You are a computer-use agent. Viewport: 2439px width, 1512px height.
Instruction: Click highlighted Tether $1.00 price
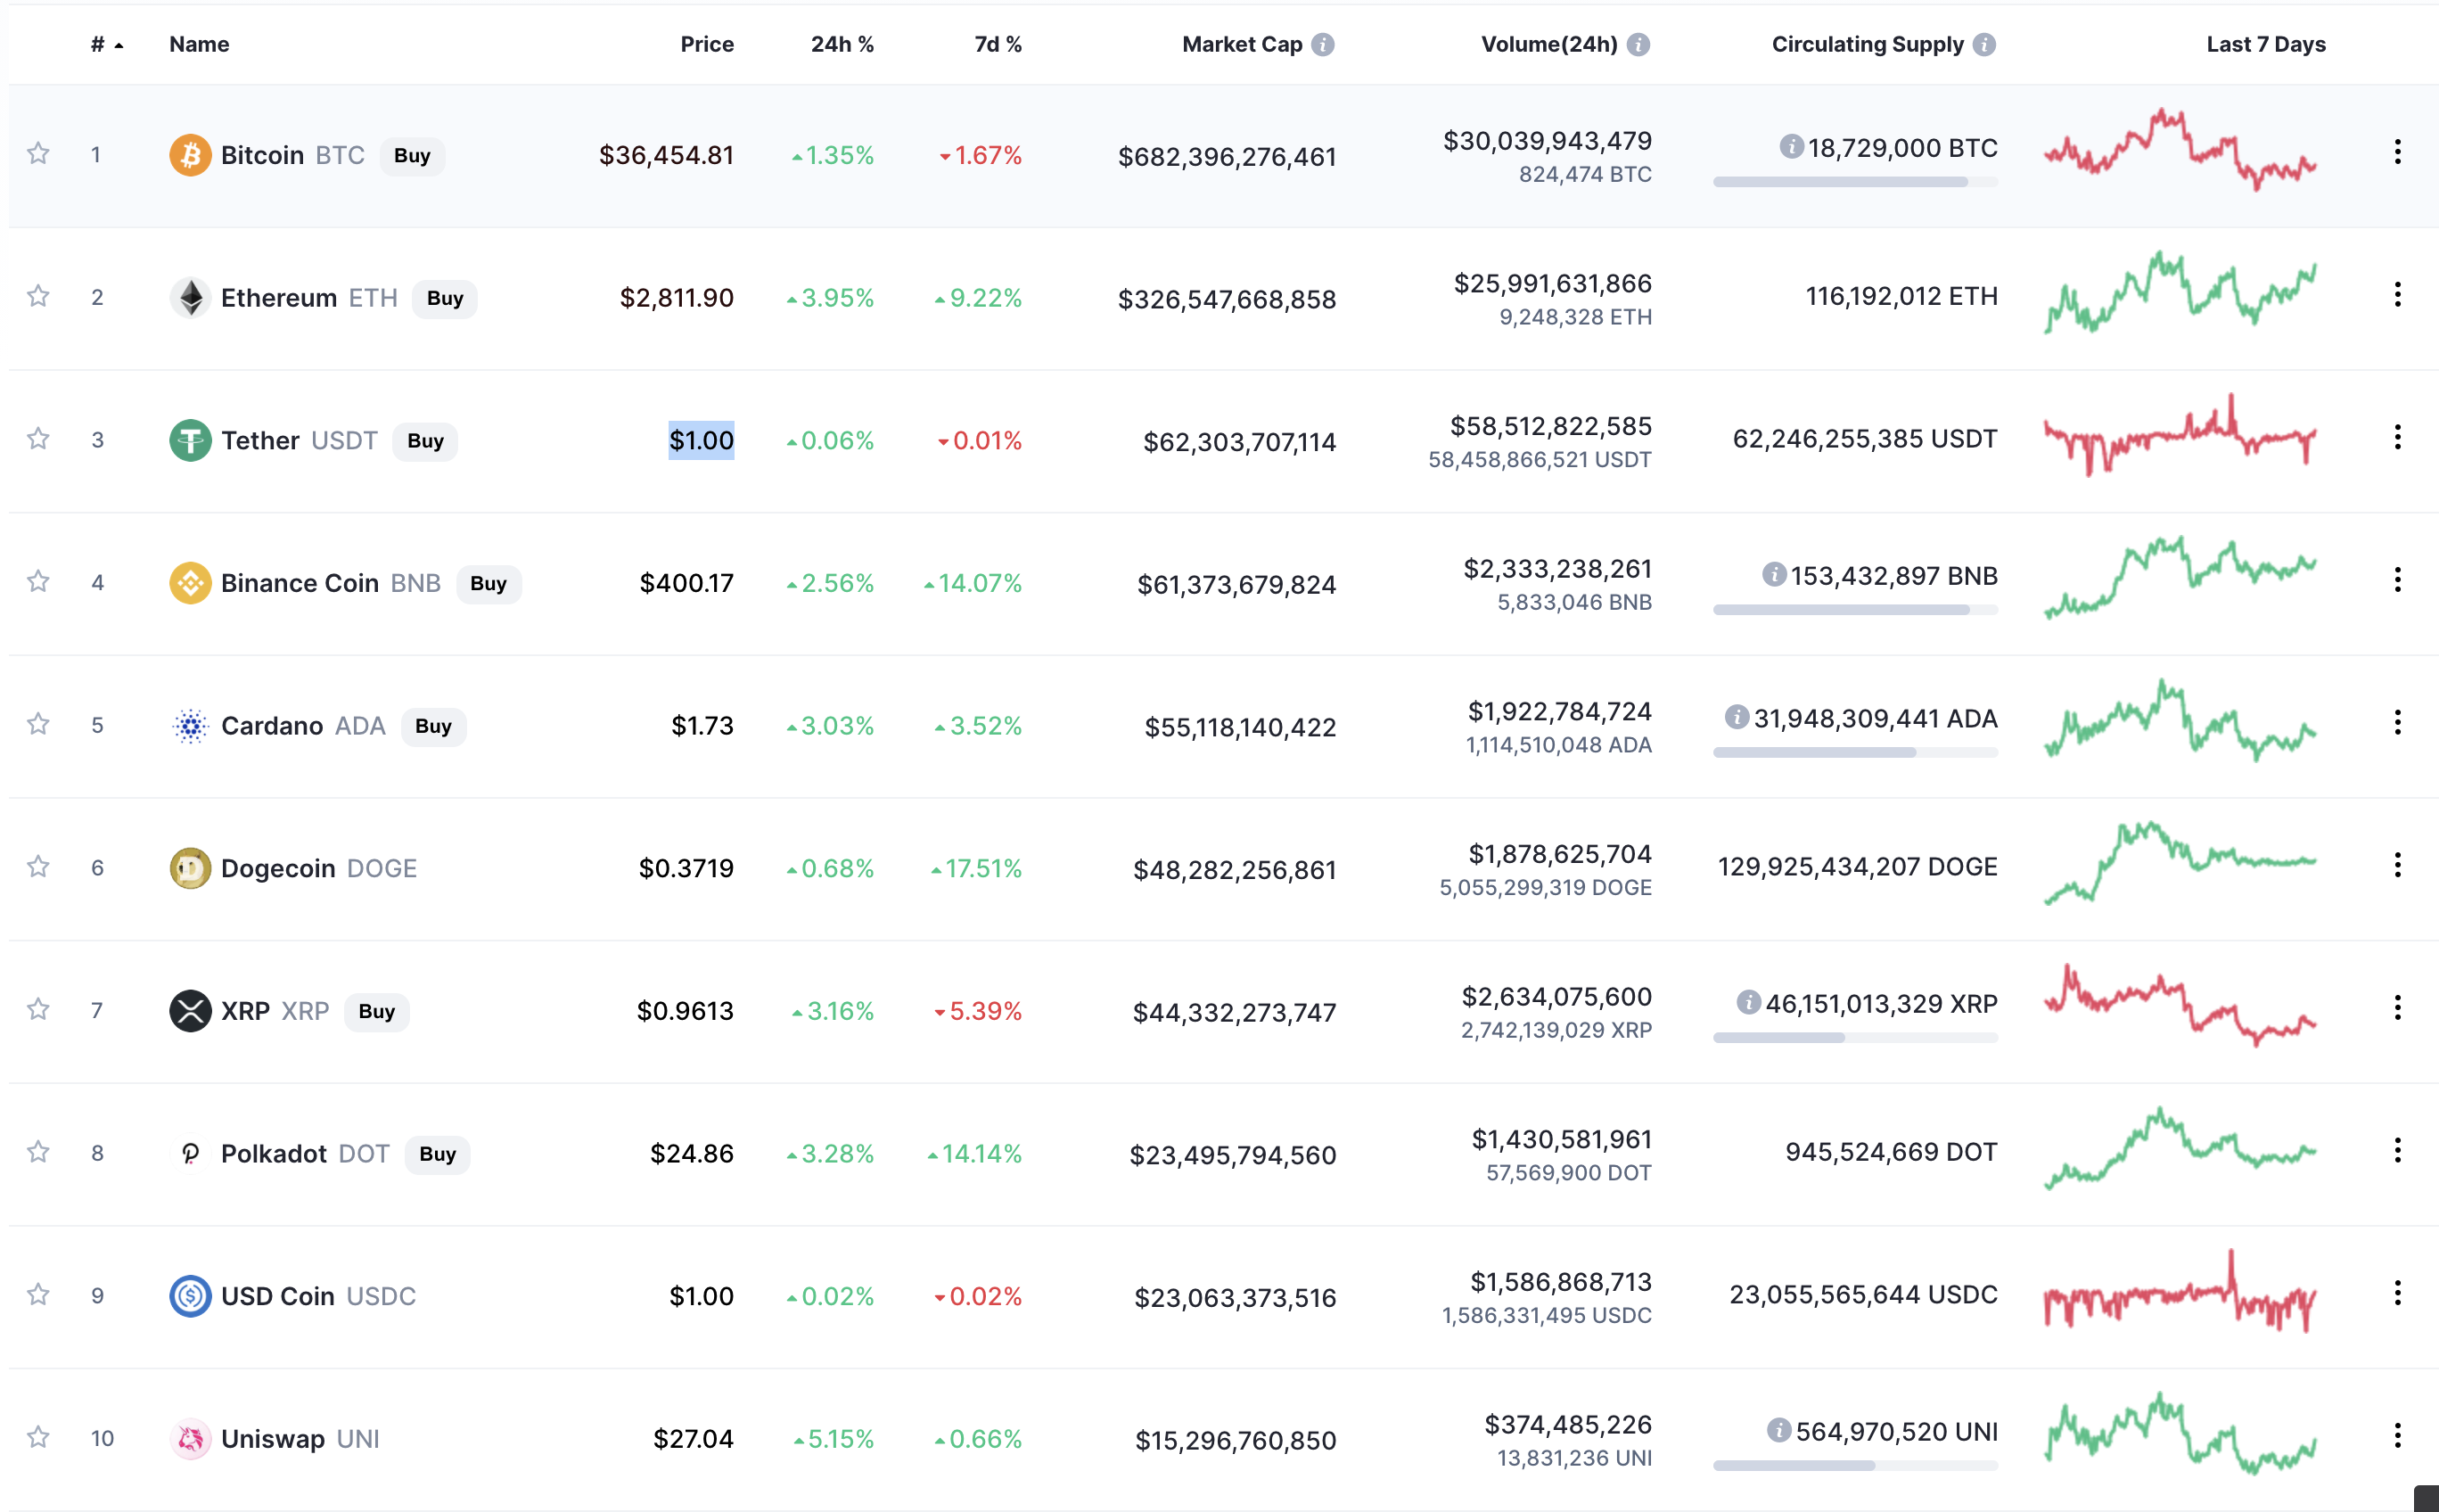(x=701, y=440)
